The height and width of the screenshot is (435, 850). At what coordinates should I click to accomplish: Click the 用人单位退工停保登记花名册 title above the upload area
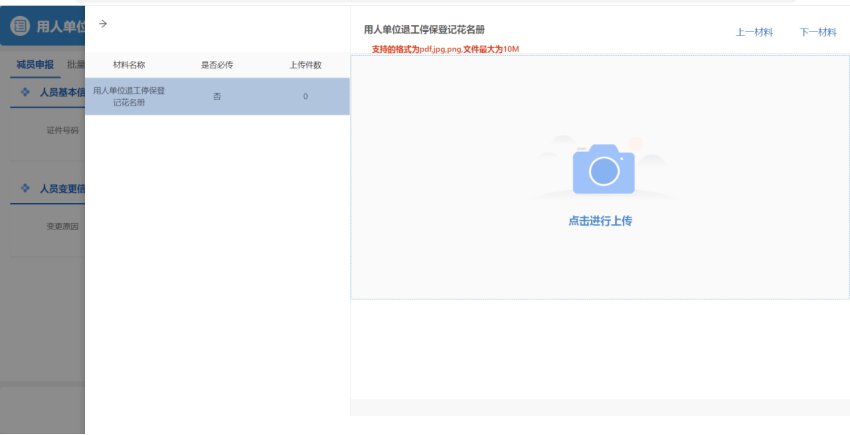point(424,30)
